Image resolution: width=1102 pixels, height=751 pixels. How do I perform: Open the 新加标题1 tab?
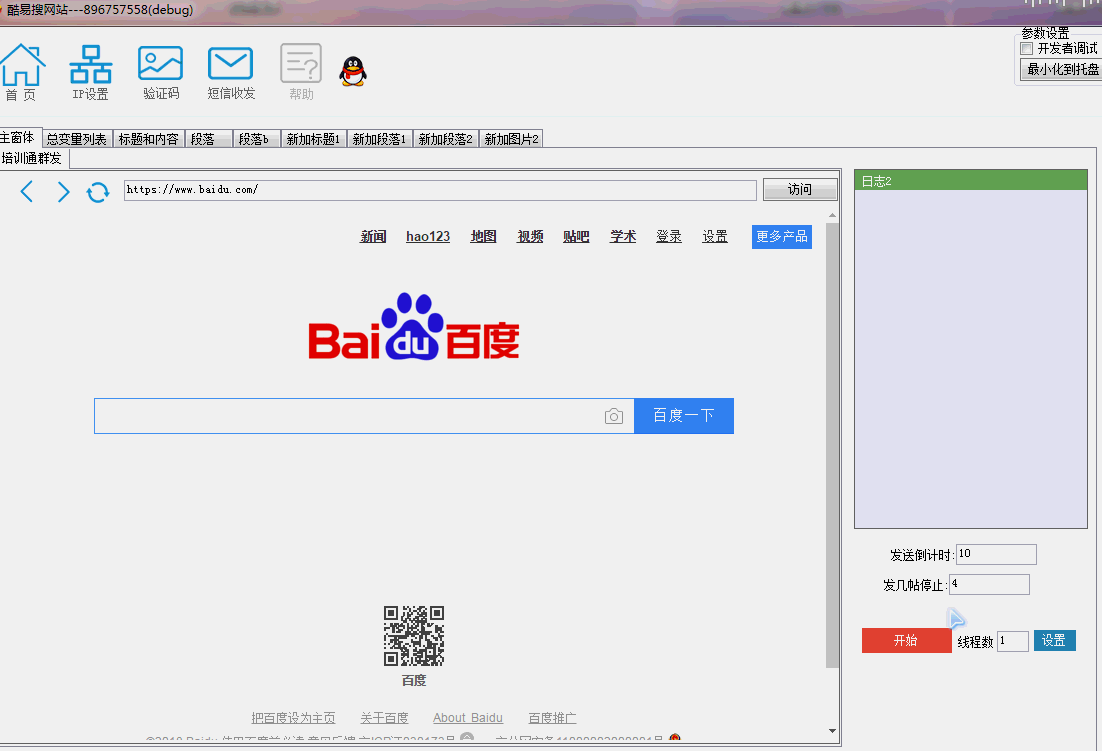coord(313,139)
